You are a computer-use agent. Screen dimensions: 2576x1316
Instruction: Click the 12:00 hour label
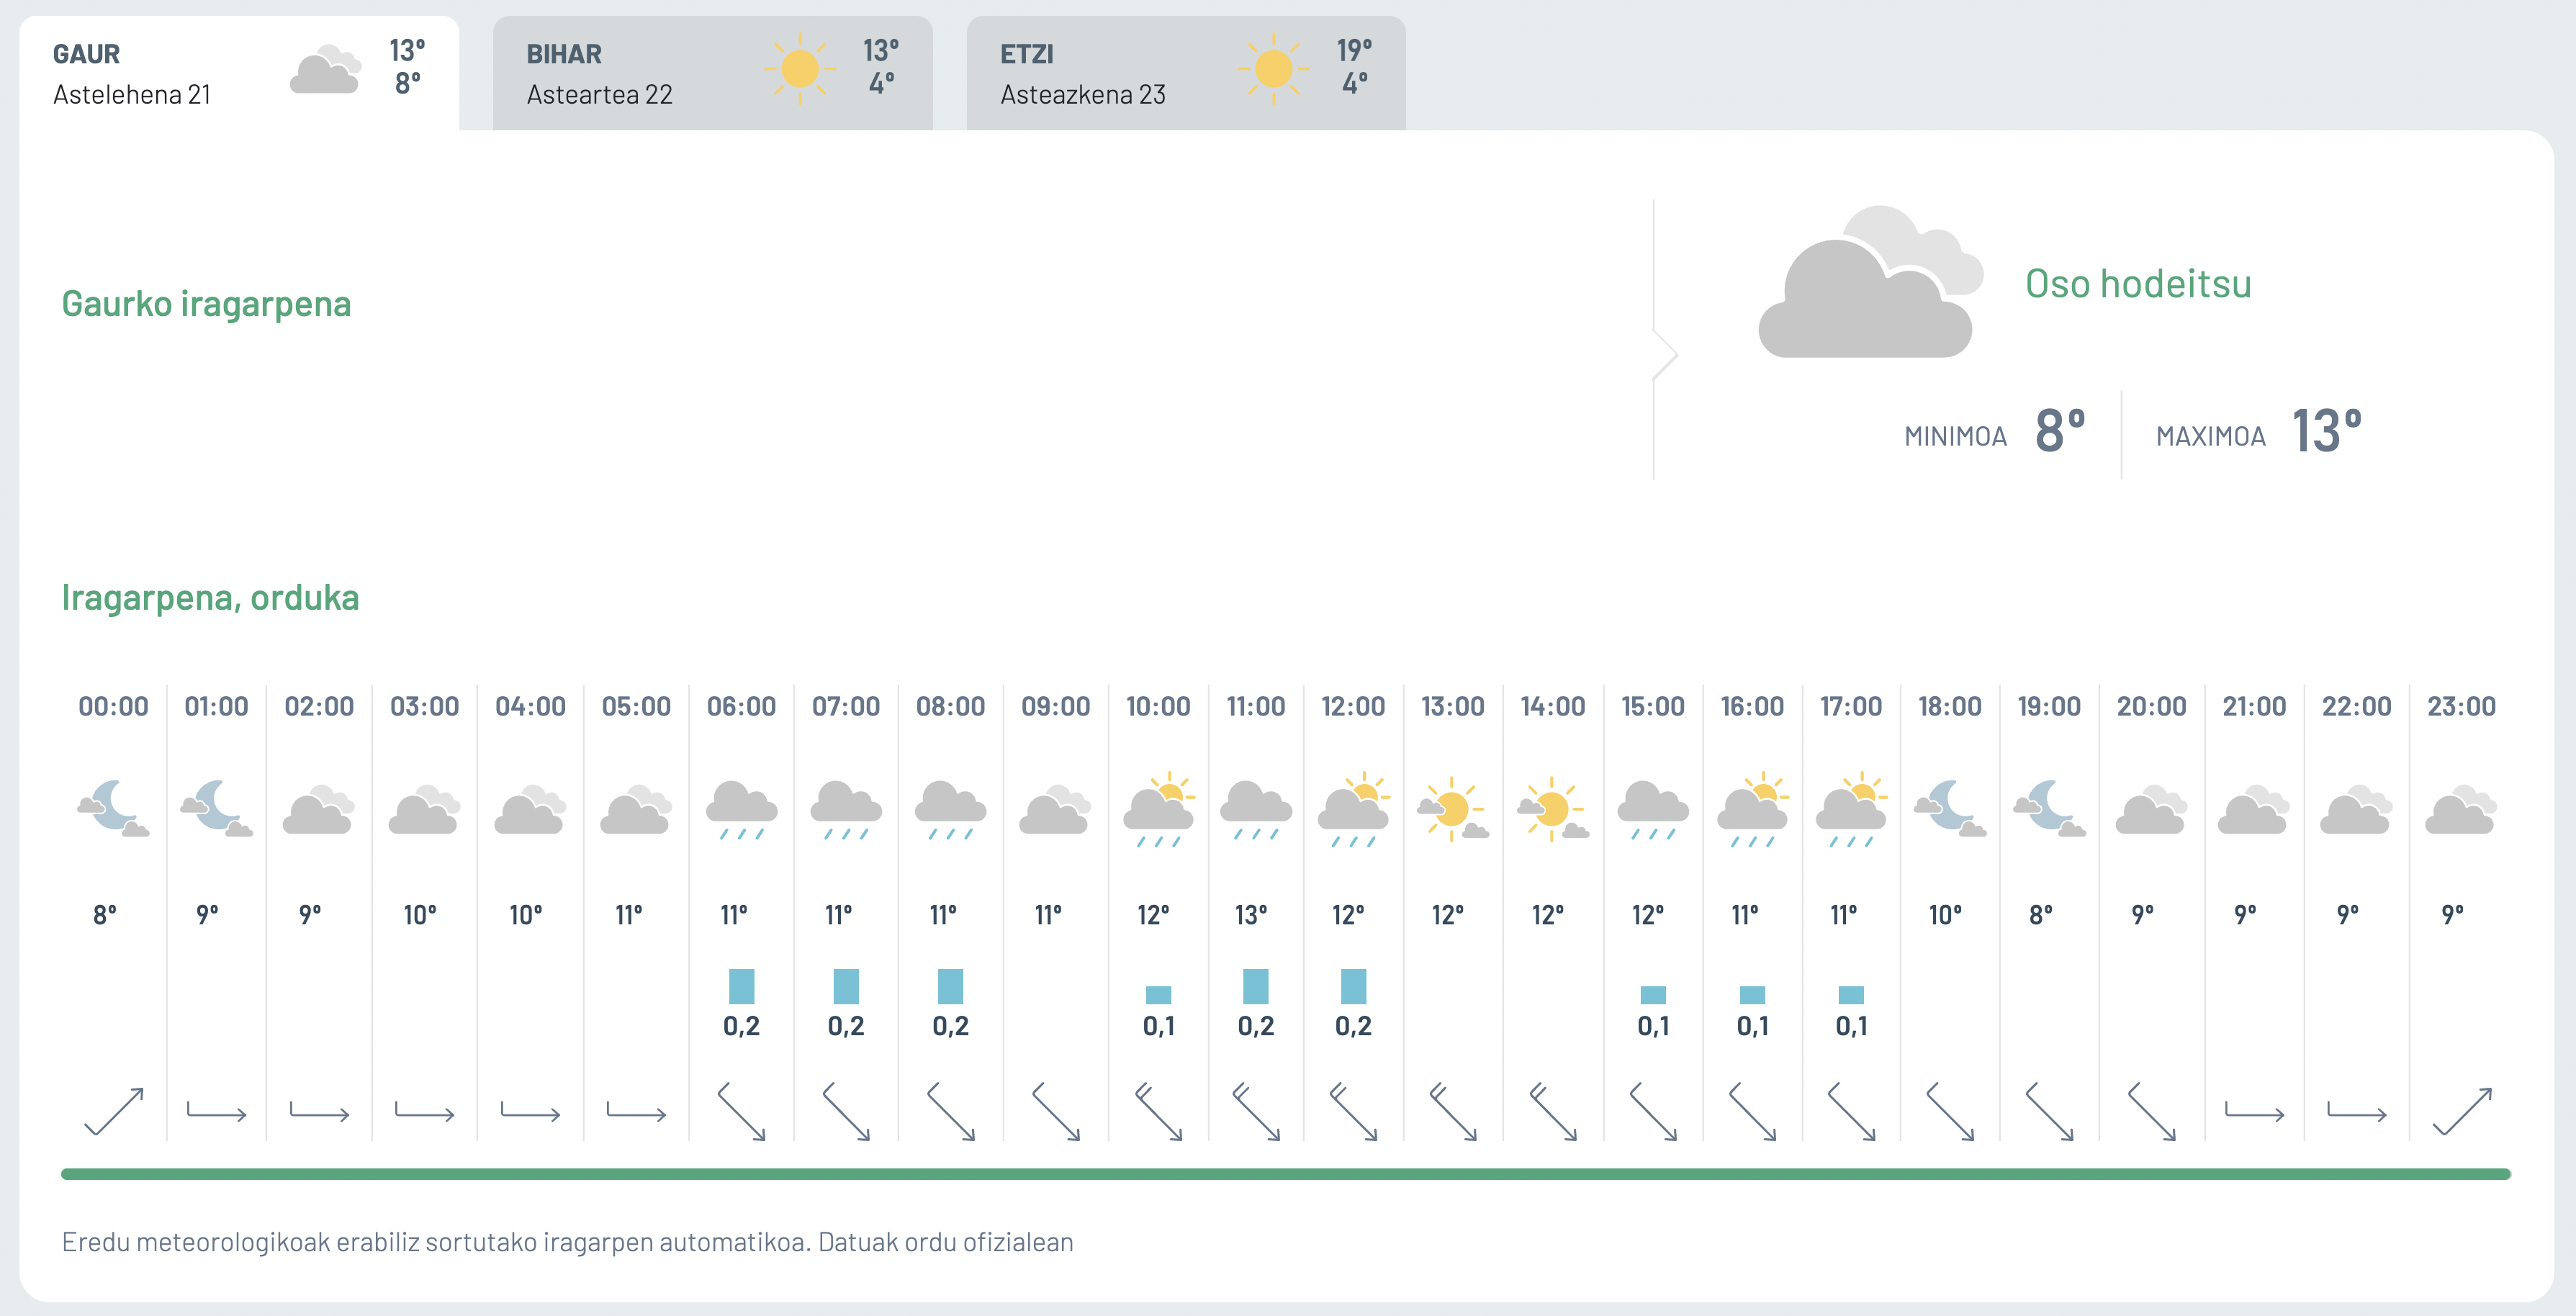click(x=1353, y=706)
